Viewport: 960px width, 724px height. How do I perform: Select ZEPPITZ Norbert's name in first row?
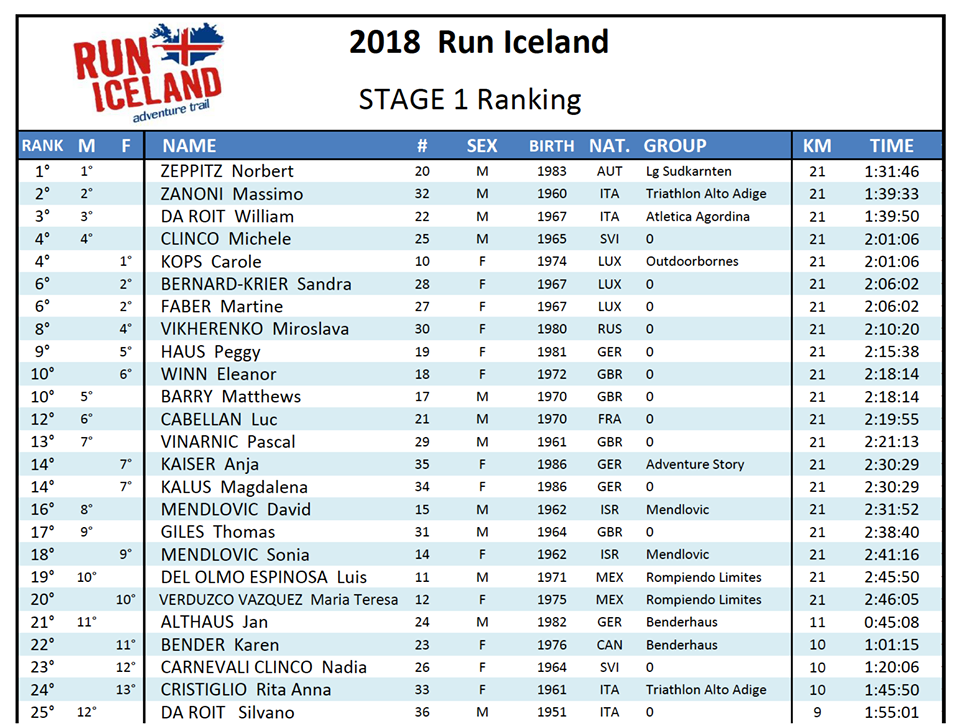click(x=227, y=171)
